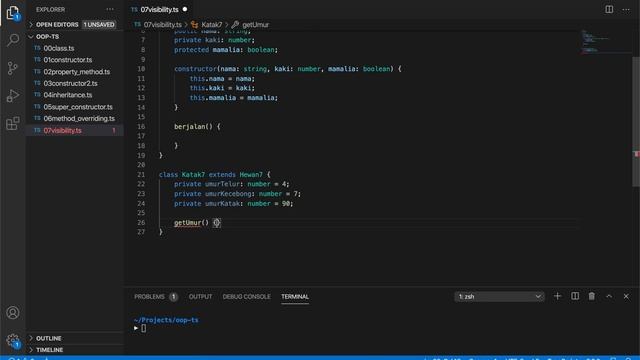The image size is (640, 360).
Task: Open file 00class.ts
Action: (59, 48)
